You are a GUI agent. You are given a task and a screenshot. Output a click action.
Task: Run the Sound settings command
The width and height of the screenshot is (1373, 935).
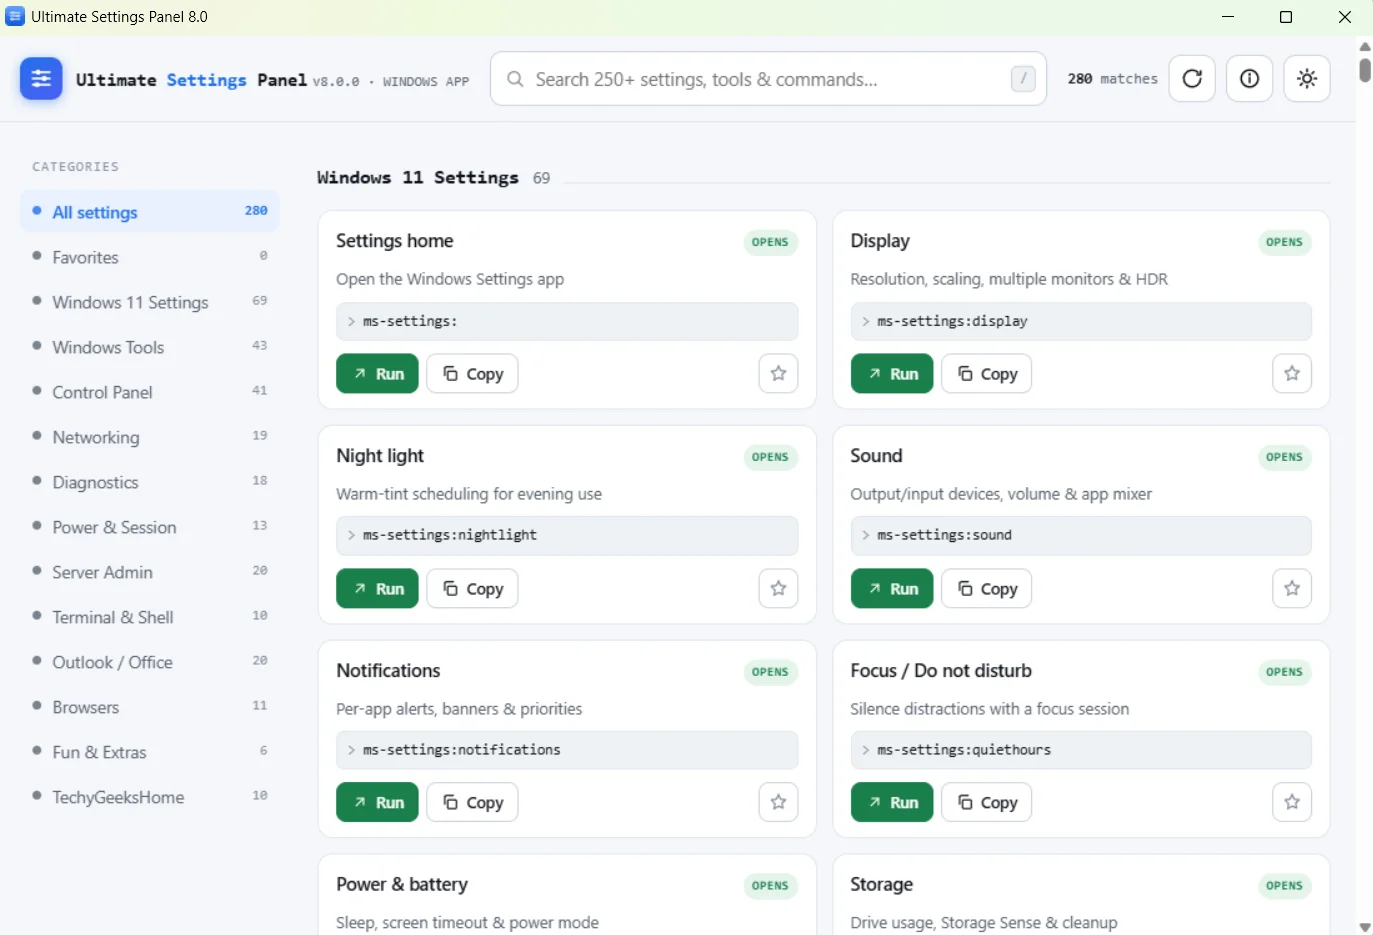[892, 589]
